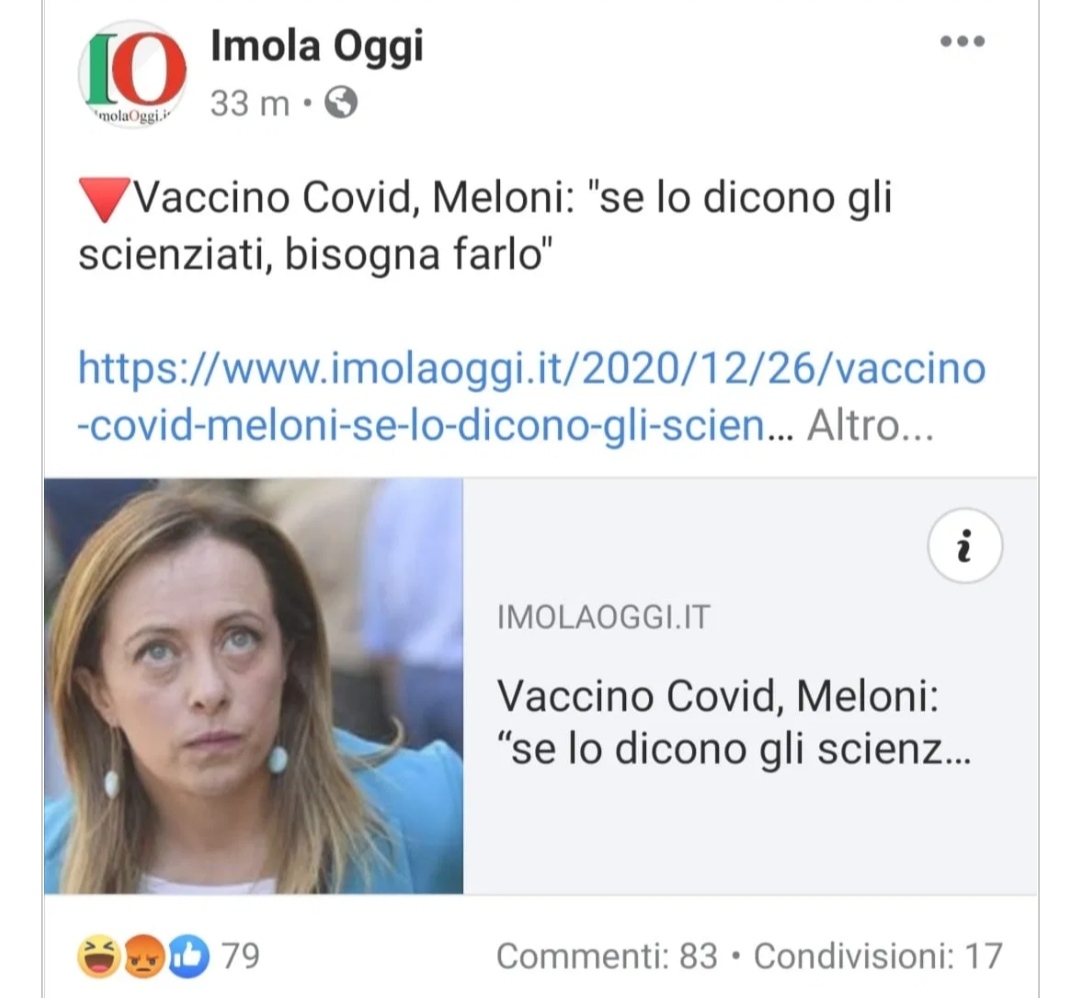Viewport: 1080px width, 998px height.
Task: View the 79 reactions count
Action: coord(240,957)
